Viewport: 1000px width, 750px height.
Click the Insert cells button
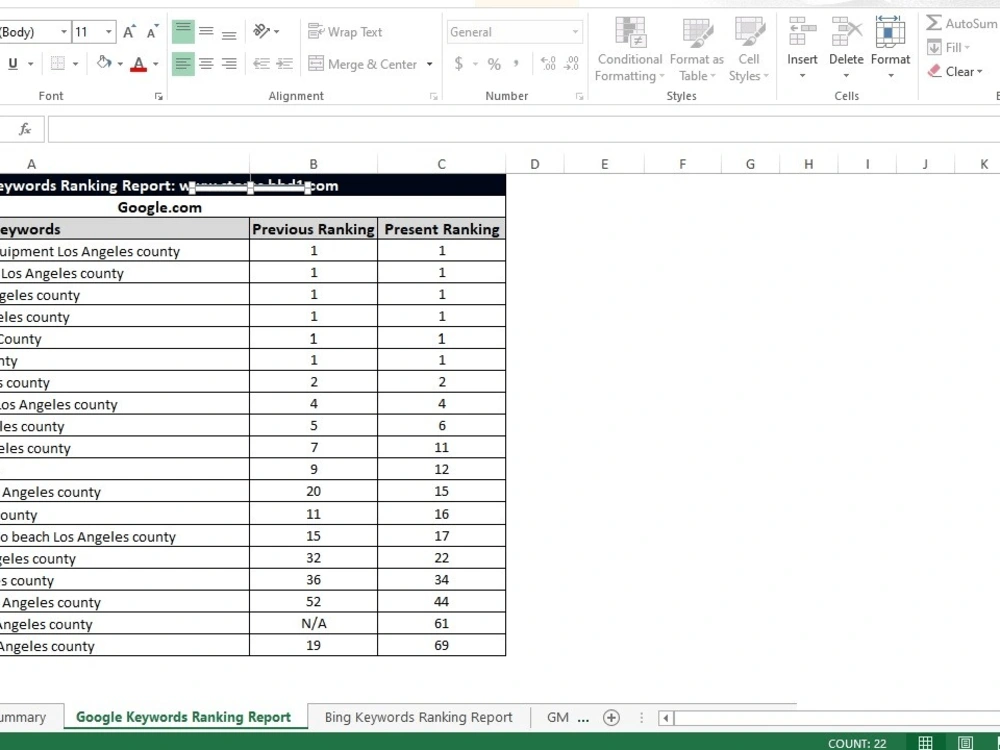click(x=802, y=49)
